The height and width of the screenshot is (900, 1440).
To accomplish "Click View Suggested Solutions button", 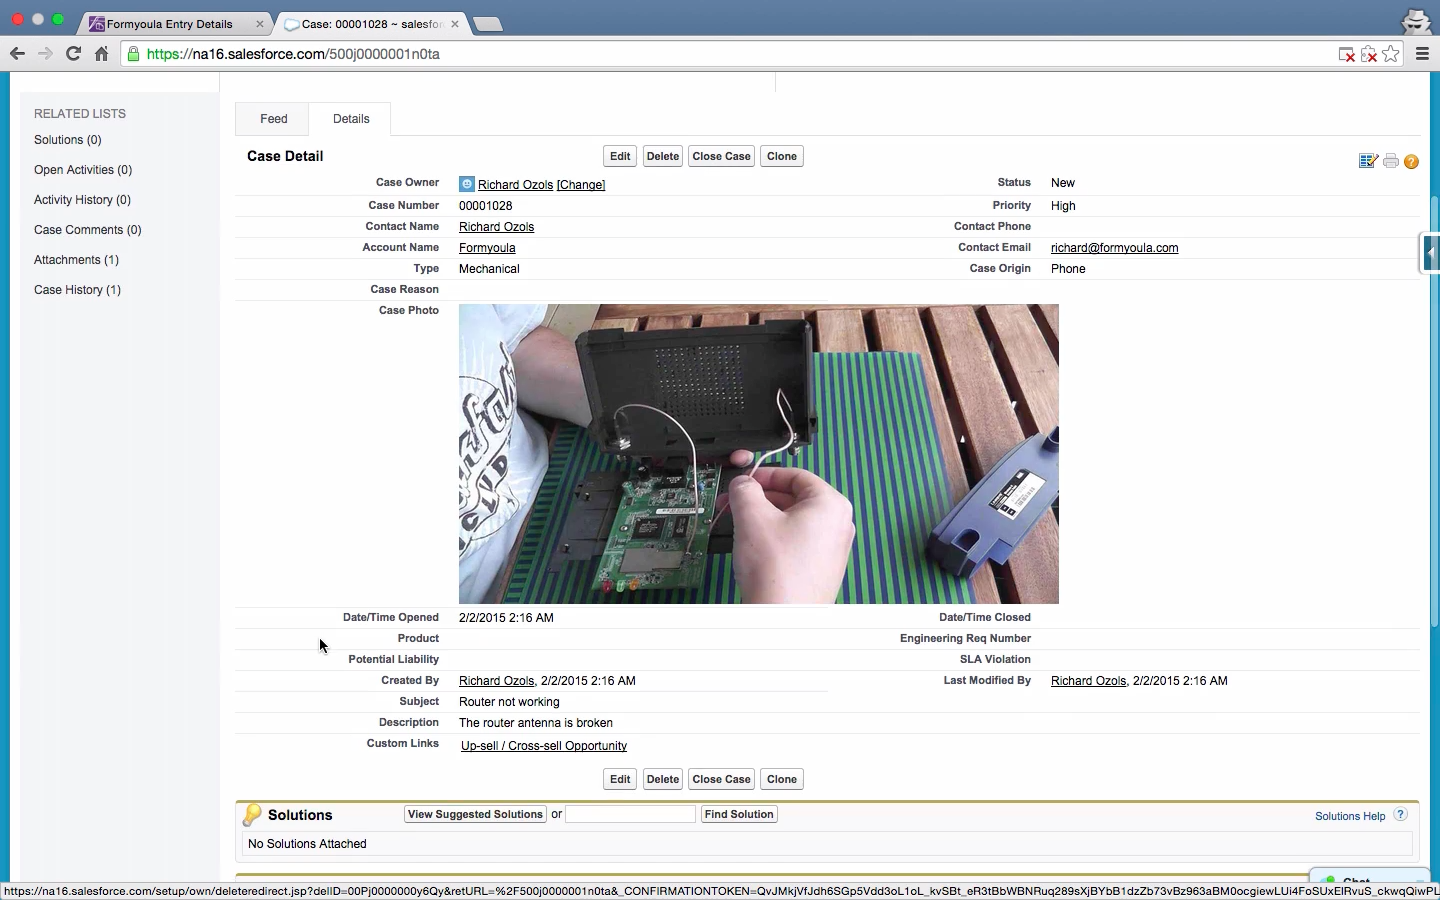I will coord(475,815).
